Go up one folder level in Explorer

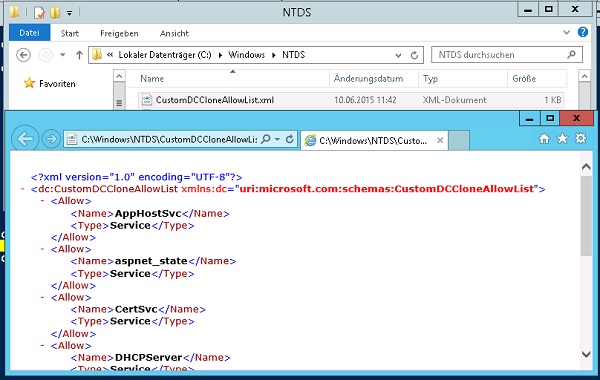click(x=79, y=55)
